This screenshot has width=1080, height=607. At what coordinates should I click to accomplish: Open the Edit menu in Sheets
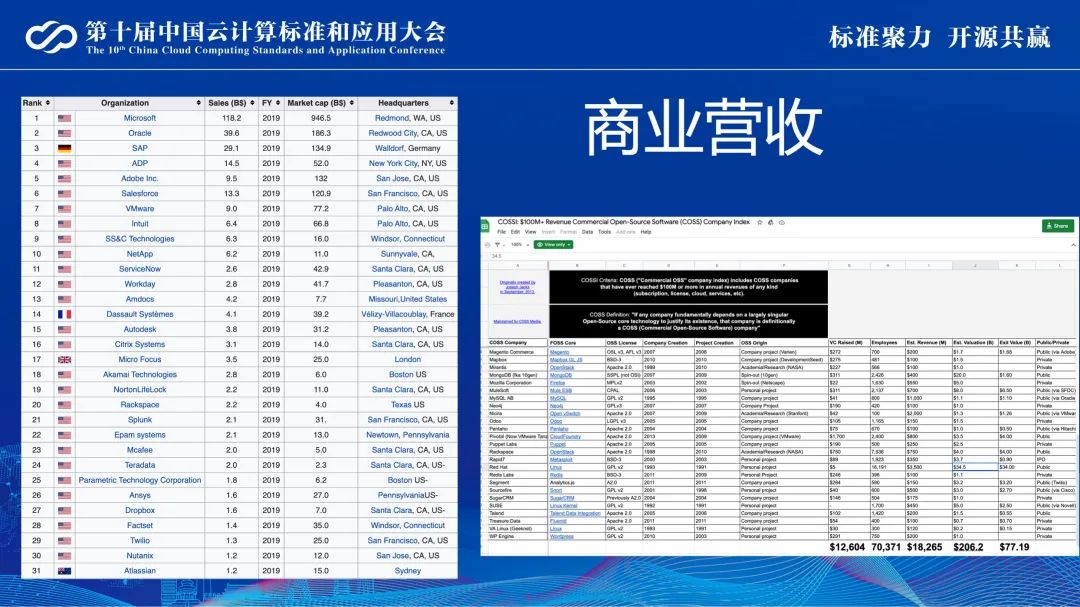click(515, 232)
